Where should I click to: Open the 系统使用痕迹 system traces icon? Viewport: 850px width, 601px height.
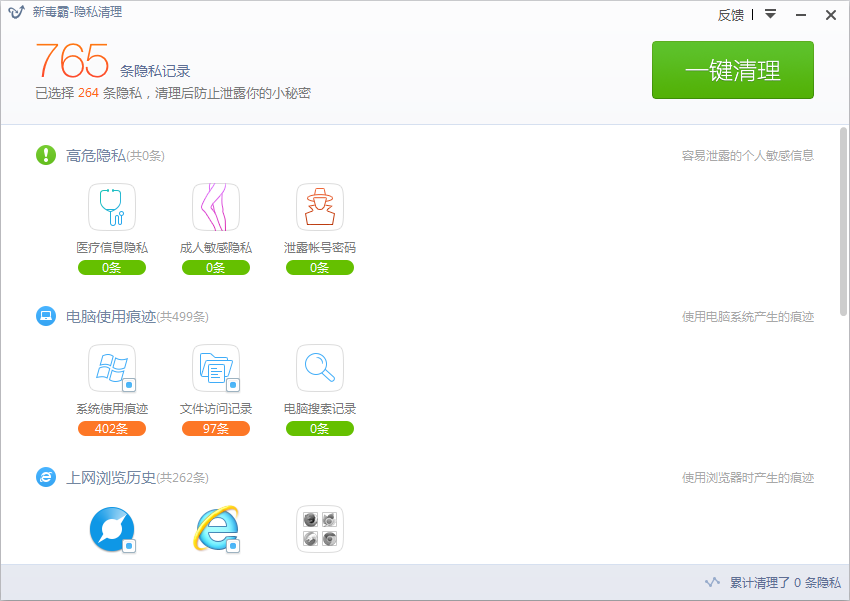coord(112,369)
